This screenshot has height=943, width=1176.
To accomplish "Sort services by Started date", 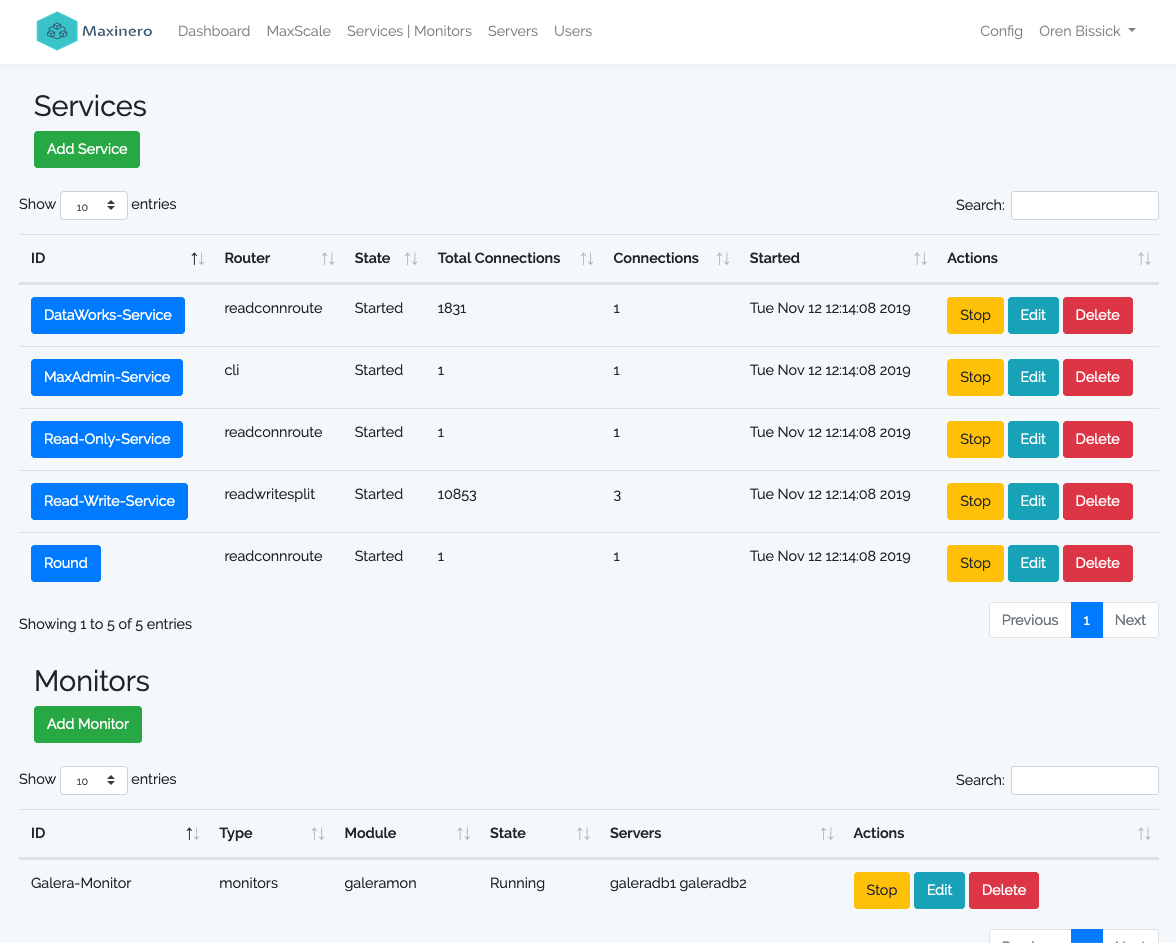I will tap(920, 259).
